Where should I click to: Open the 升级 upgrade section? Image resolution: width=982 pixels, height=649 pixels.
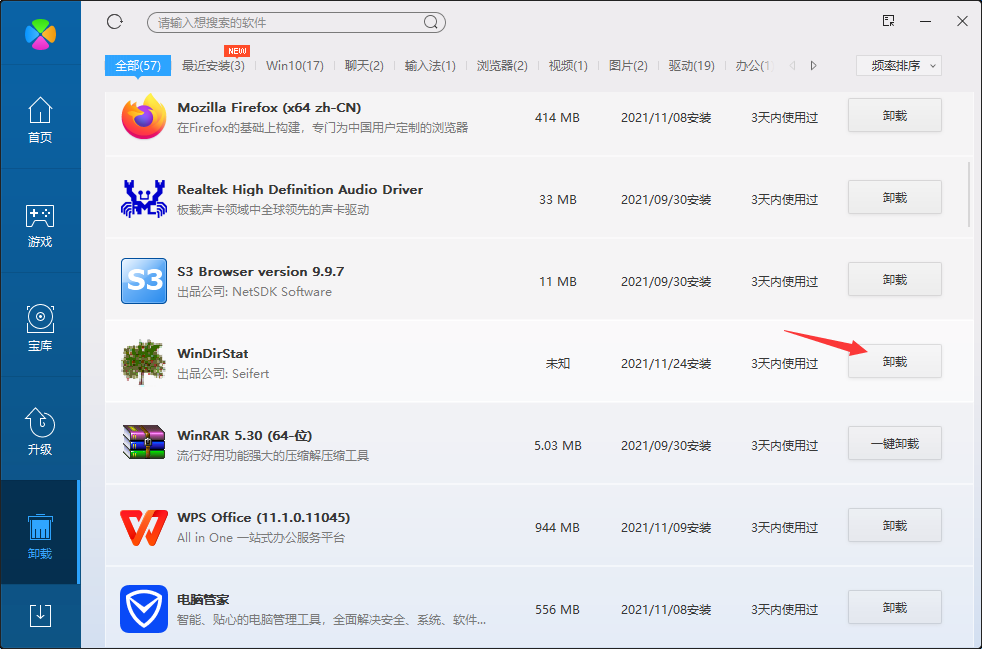click(40, 432)
